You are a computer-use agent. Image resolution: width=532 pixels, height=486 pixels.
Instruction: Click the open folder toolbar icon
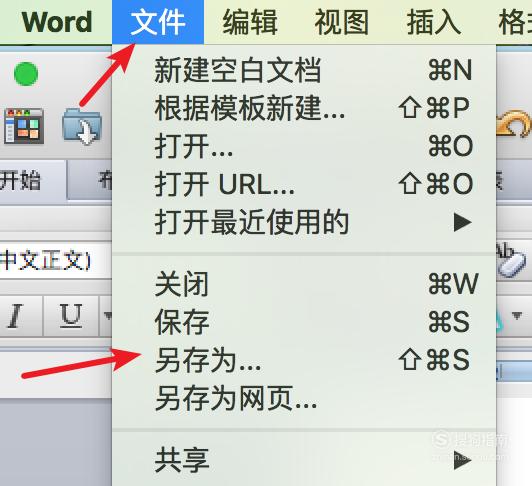[82, 126]
